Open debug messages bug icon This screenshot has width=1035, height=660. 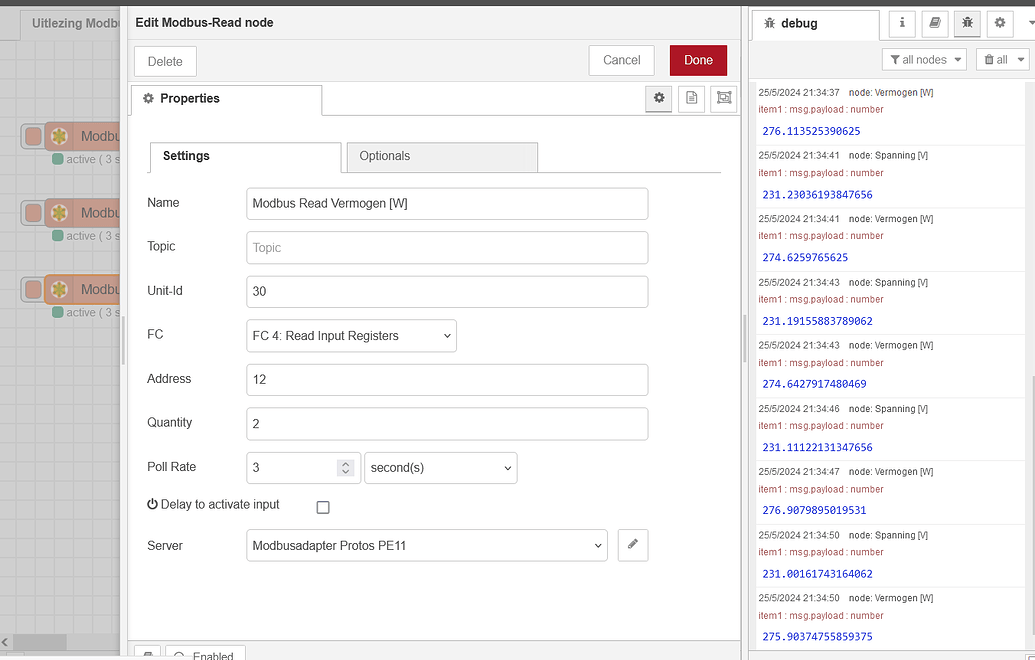tap(967, 23)
